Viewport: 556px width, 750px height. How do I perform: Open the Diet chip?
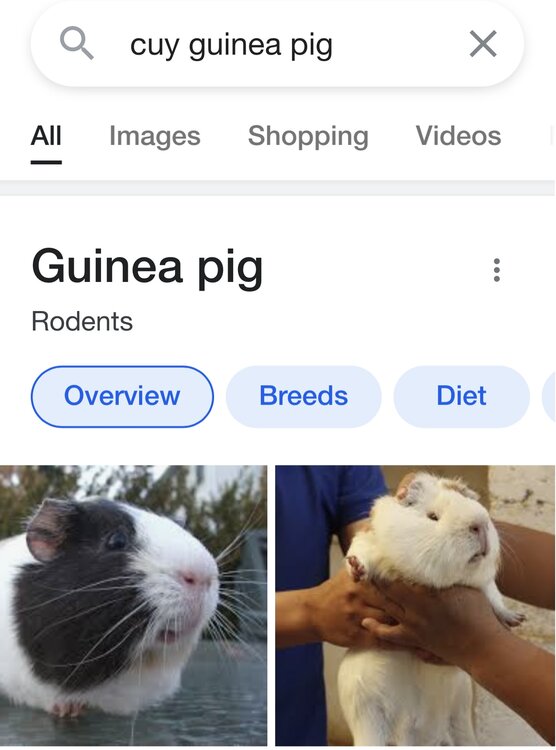pyautogui.click(x=461, y=397)
